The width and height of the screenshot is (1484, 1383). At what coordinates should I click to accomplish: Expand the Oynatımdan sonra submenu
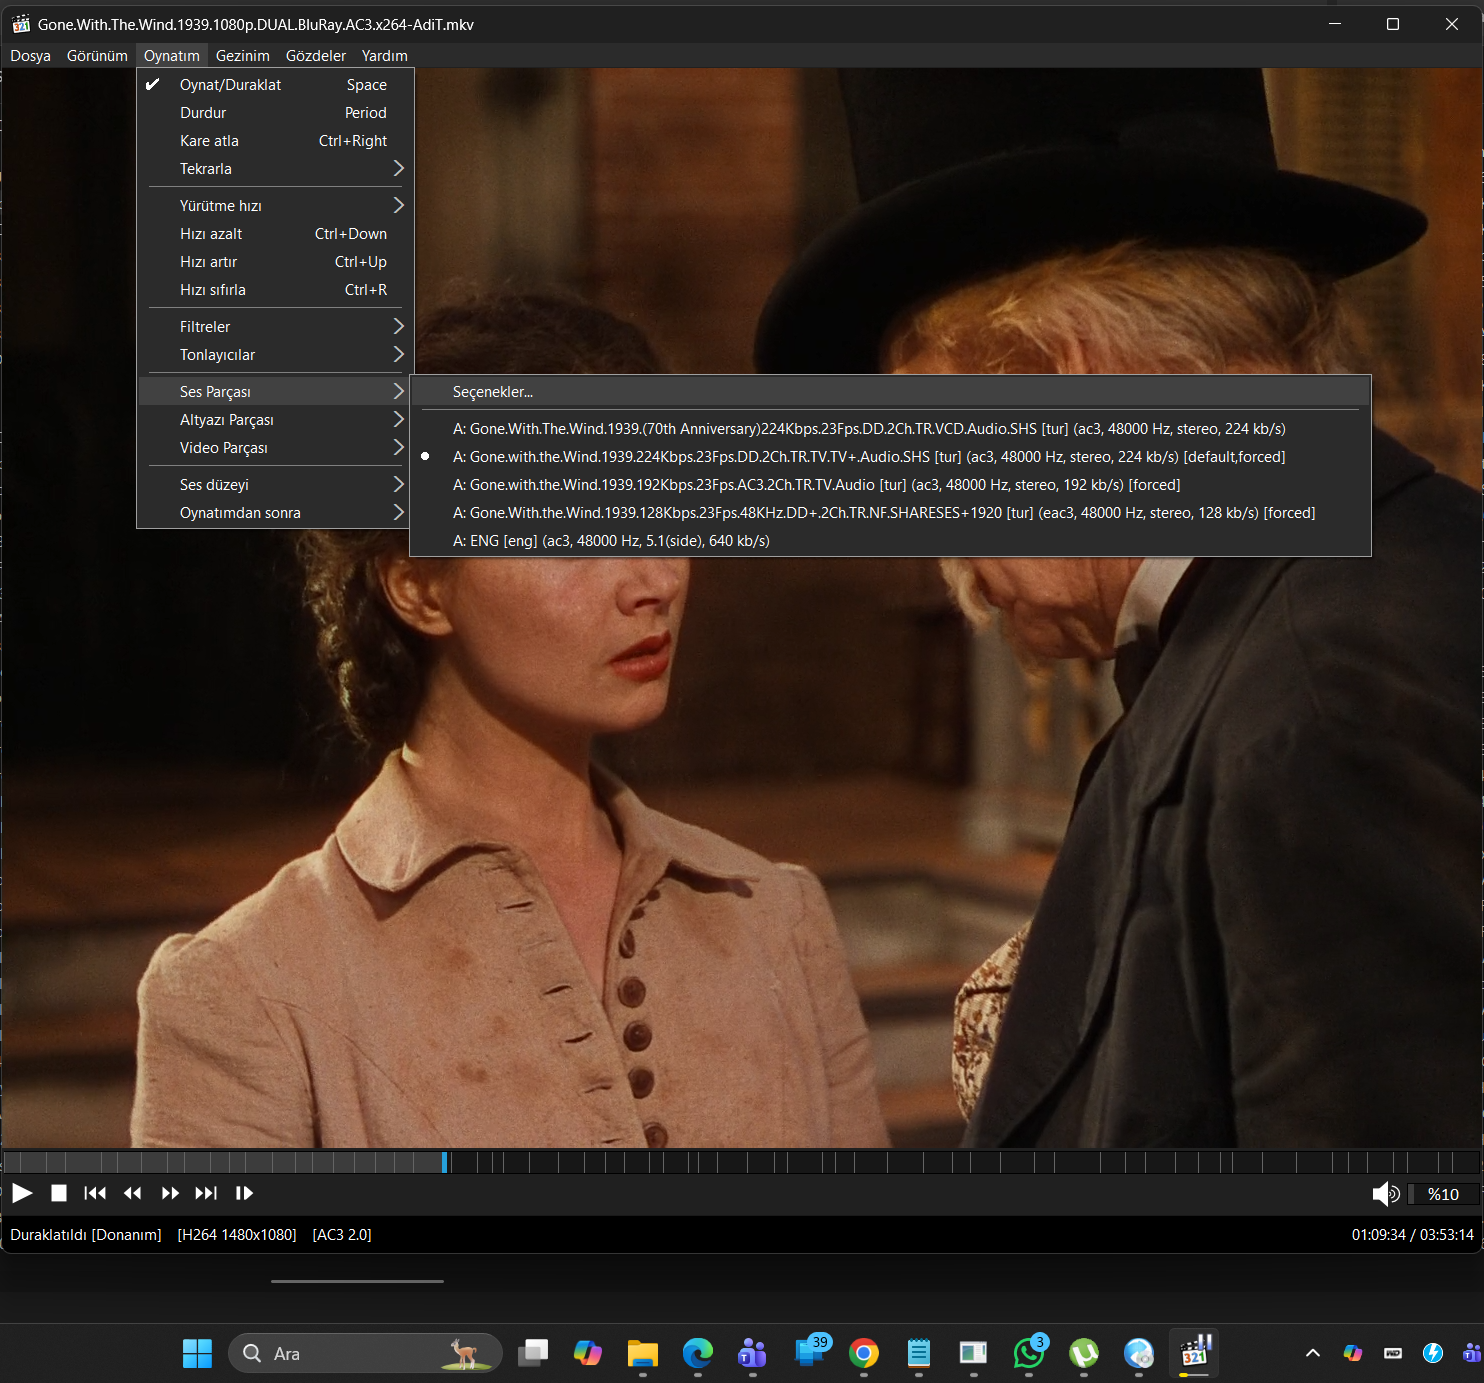coord(276,513)
